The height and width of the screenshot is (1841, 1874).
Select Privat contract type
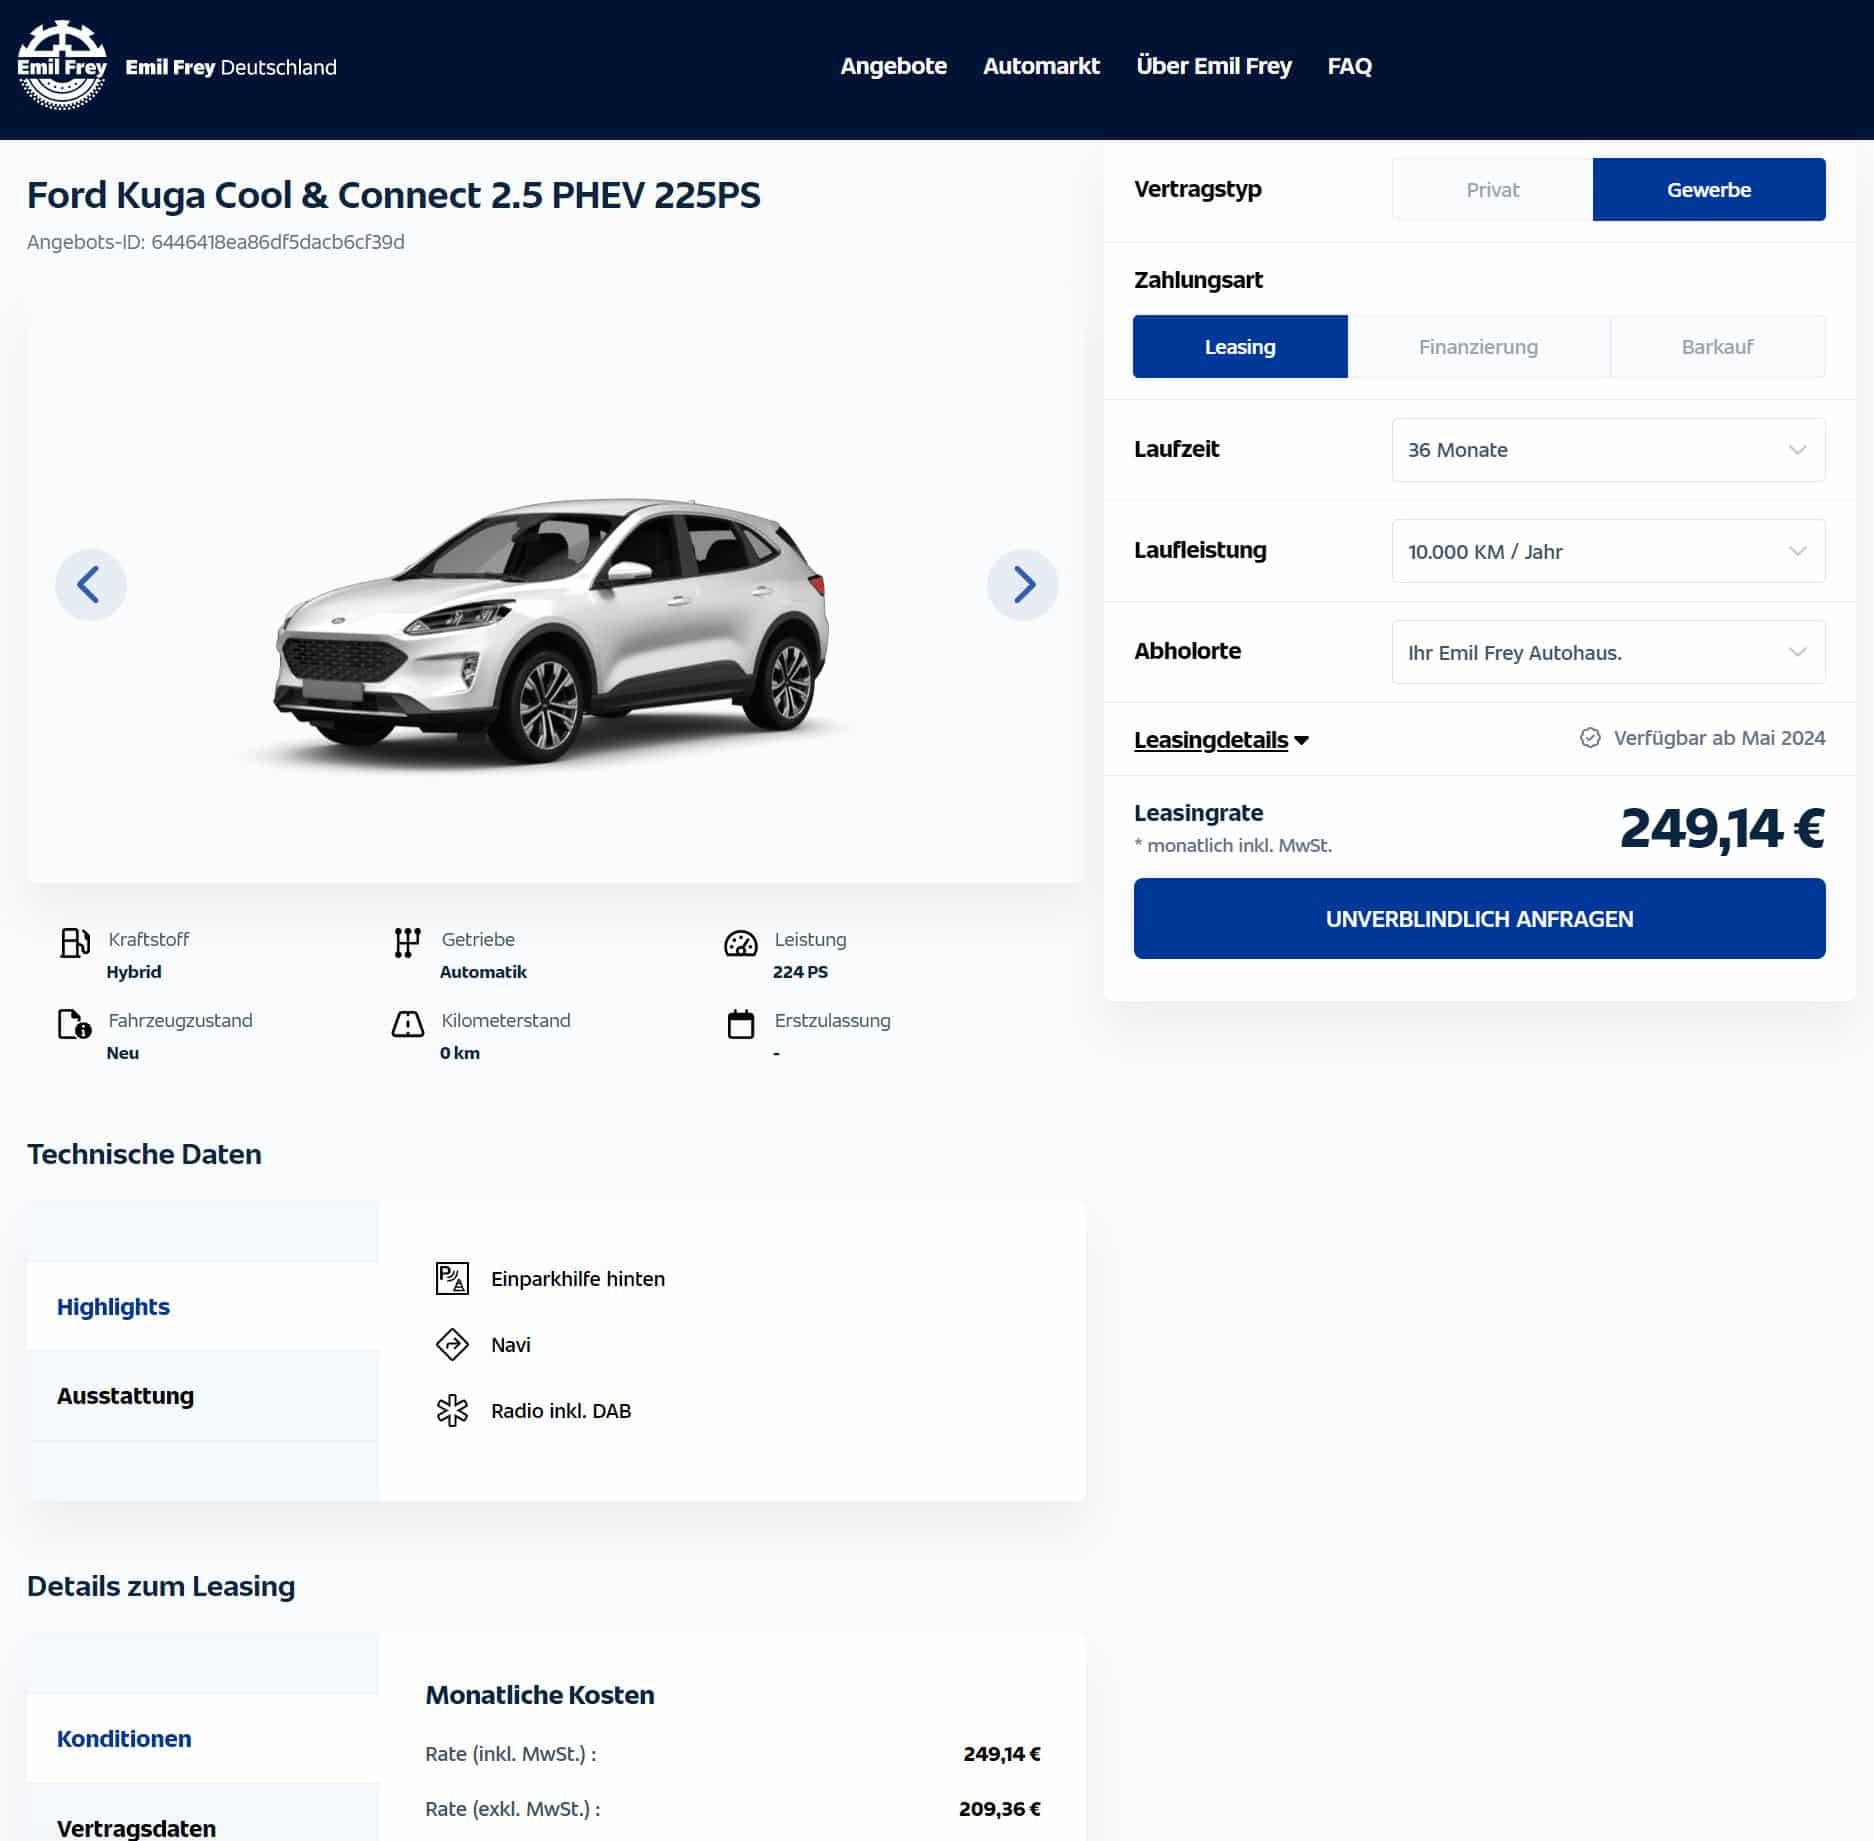click(1492, 189)
